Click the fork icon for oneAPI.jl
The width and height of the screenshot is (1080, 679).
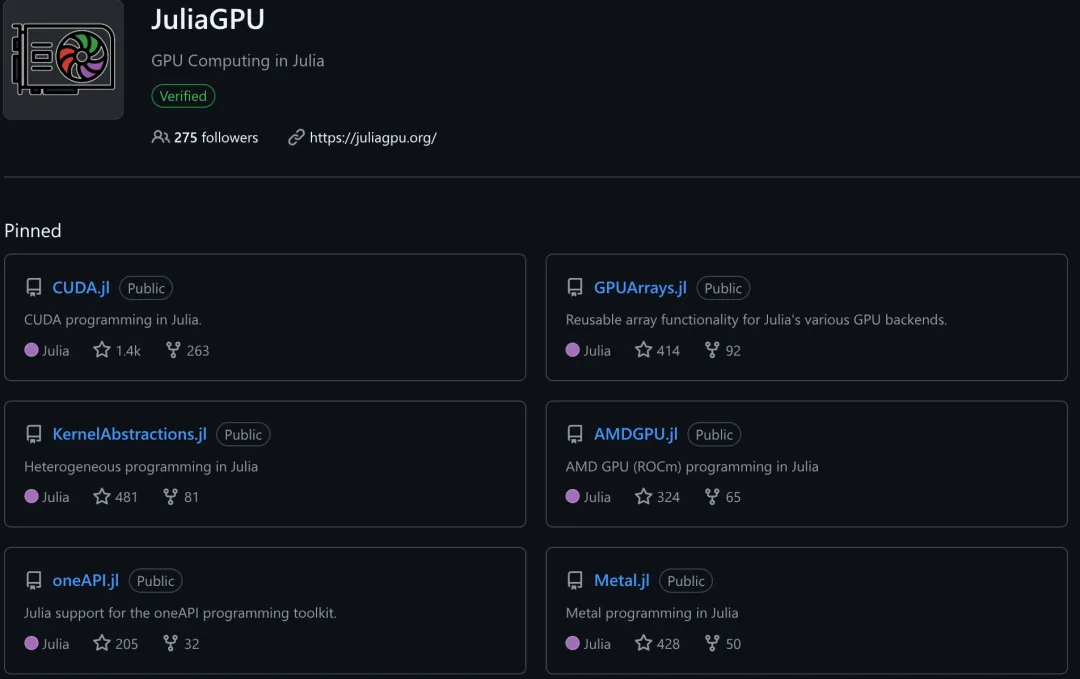[171, 644]
